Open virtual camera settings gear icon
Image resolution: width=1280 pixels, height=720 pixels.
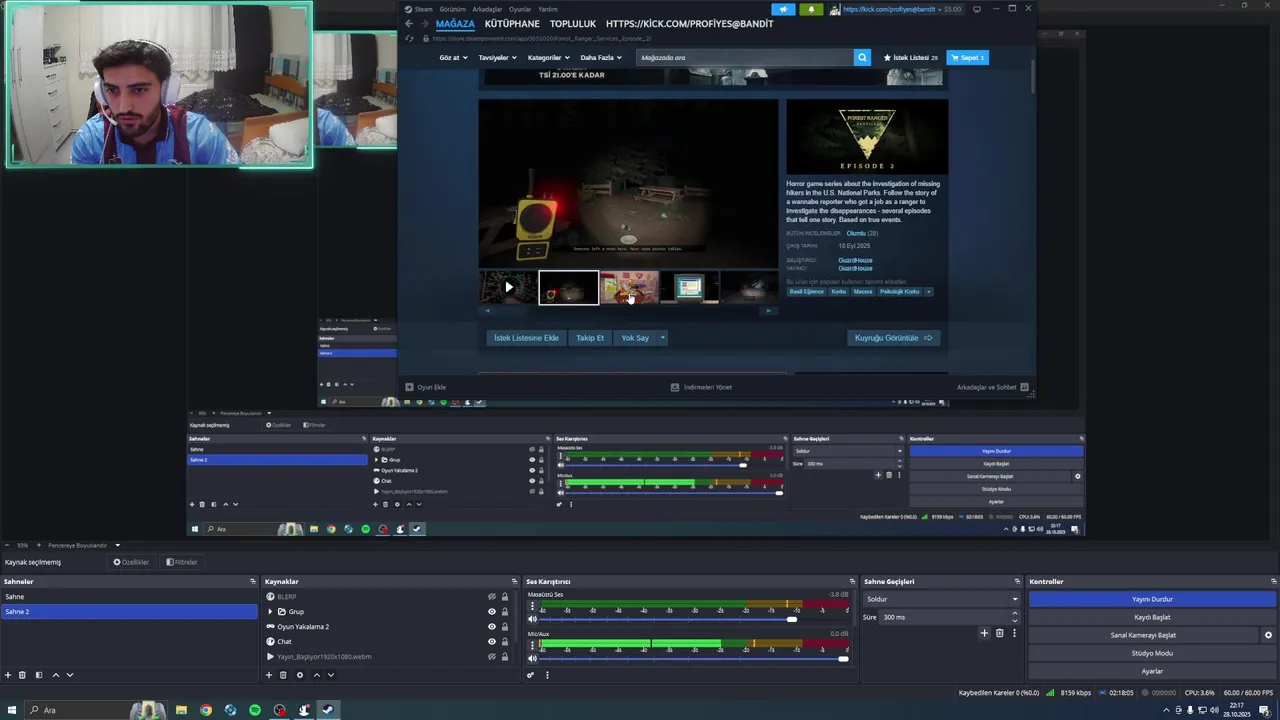[1268, 635]
